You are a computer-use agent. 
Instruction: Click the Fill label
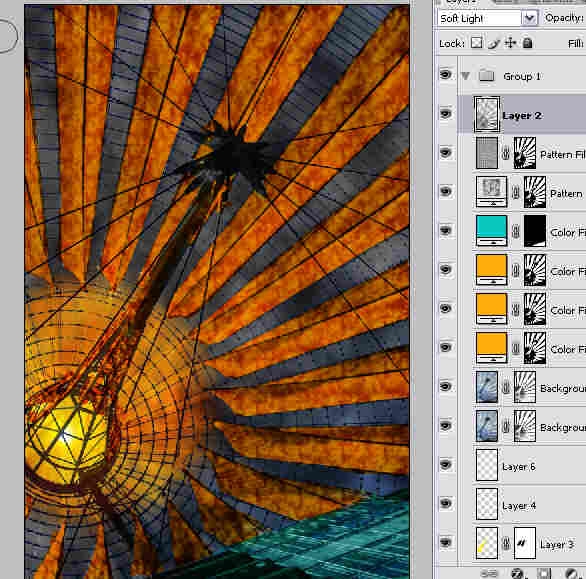pyautogui.click(x=576, y=44)
